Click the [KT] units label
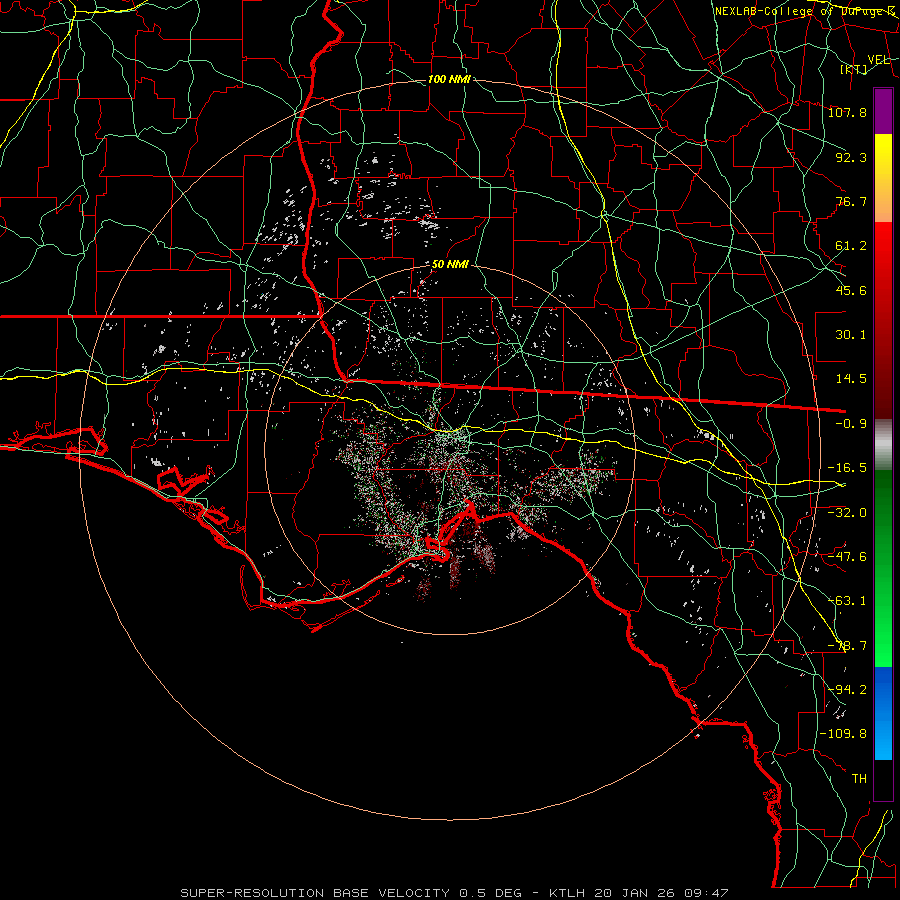This screenshot has height=900, width=900. 854,69
